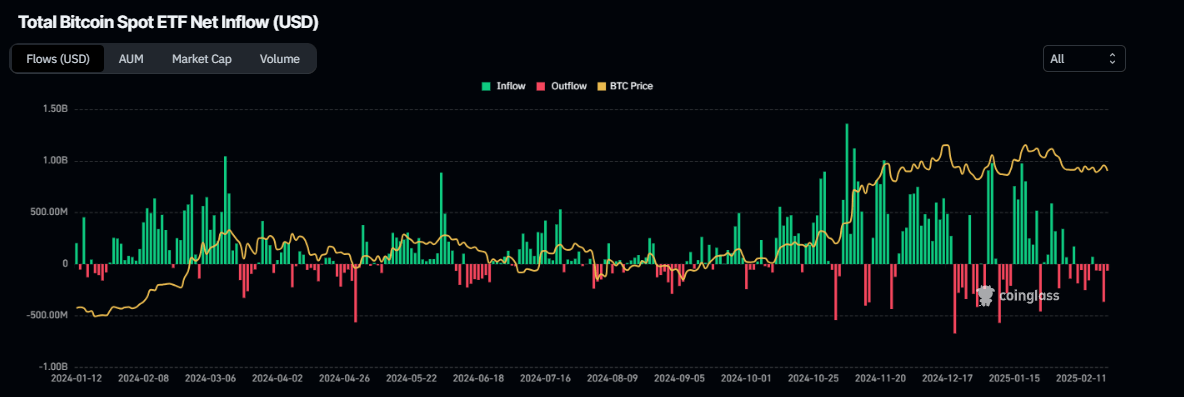The width and height of the screenshot is (1184, 397).
Task: Click the yellow BTC Price legend swatch
Action: [x=601, y=86]
